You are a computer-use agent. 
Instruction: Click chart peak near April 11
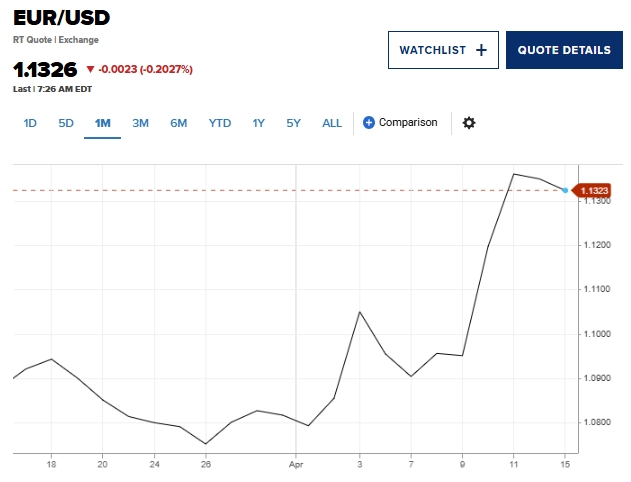click(x=513, y=174)
